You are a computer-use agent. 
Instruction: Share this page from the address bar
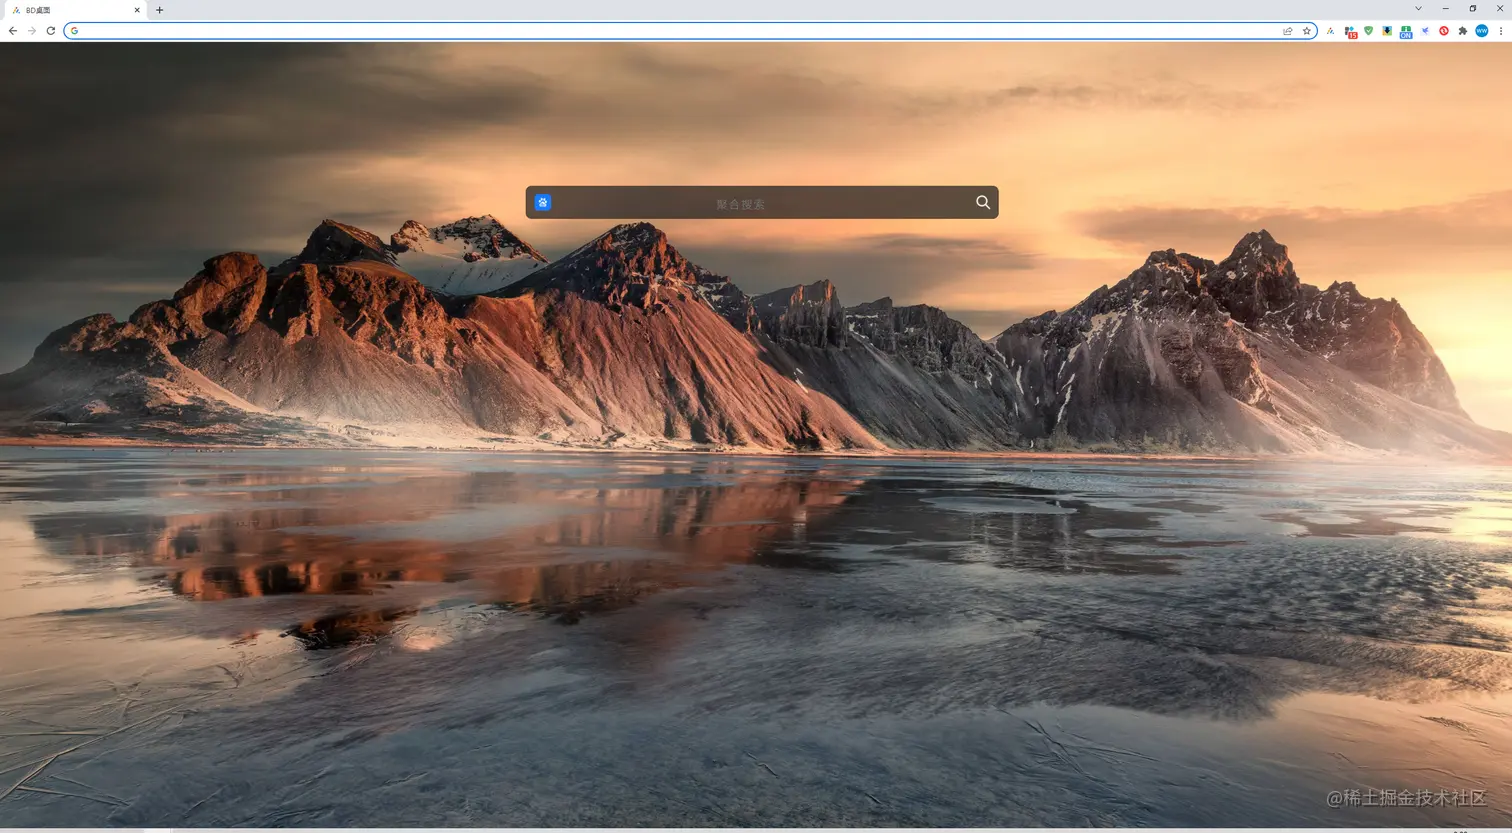1288,31
